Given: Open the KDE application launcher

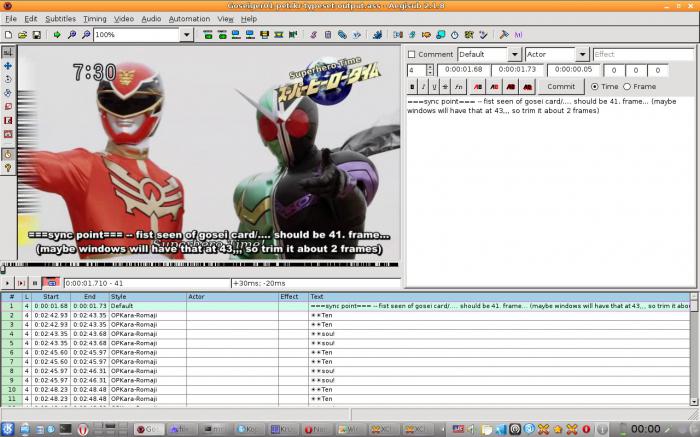Looking at the screenshot, I should tap(8, 429).
